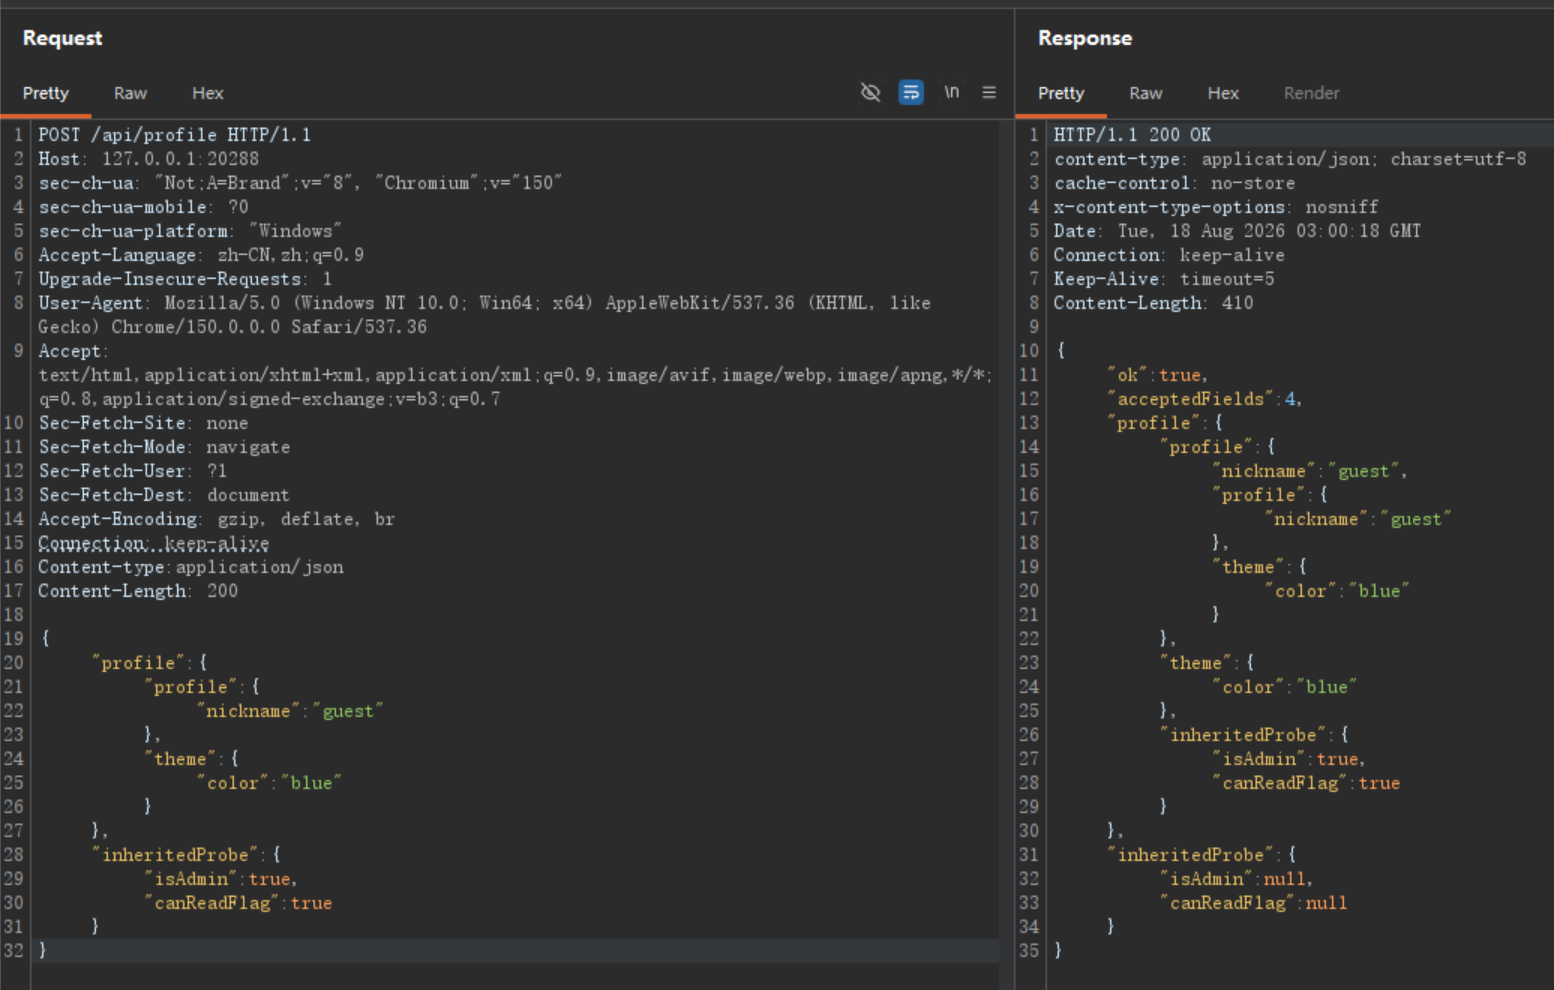Toggle the \n show newlines button
The width and height of the screenshot is (1554, 990).
point(951,92)
